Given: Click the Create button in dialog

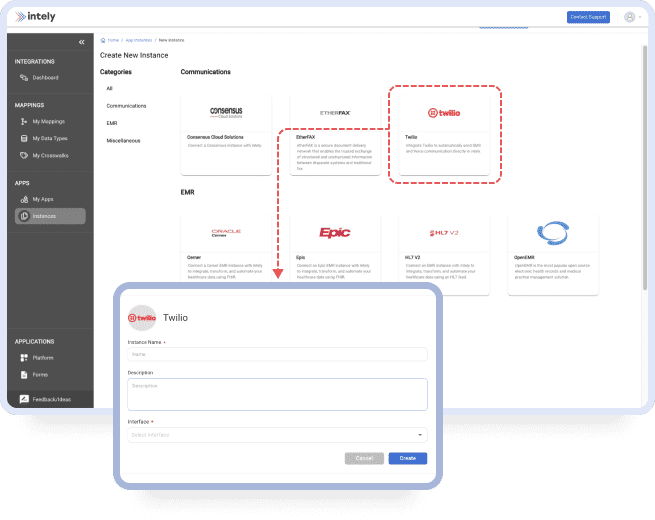Looking at the screenshot, I should coord(408,459).
